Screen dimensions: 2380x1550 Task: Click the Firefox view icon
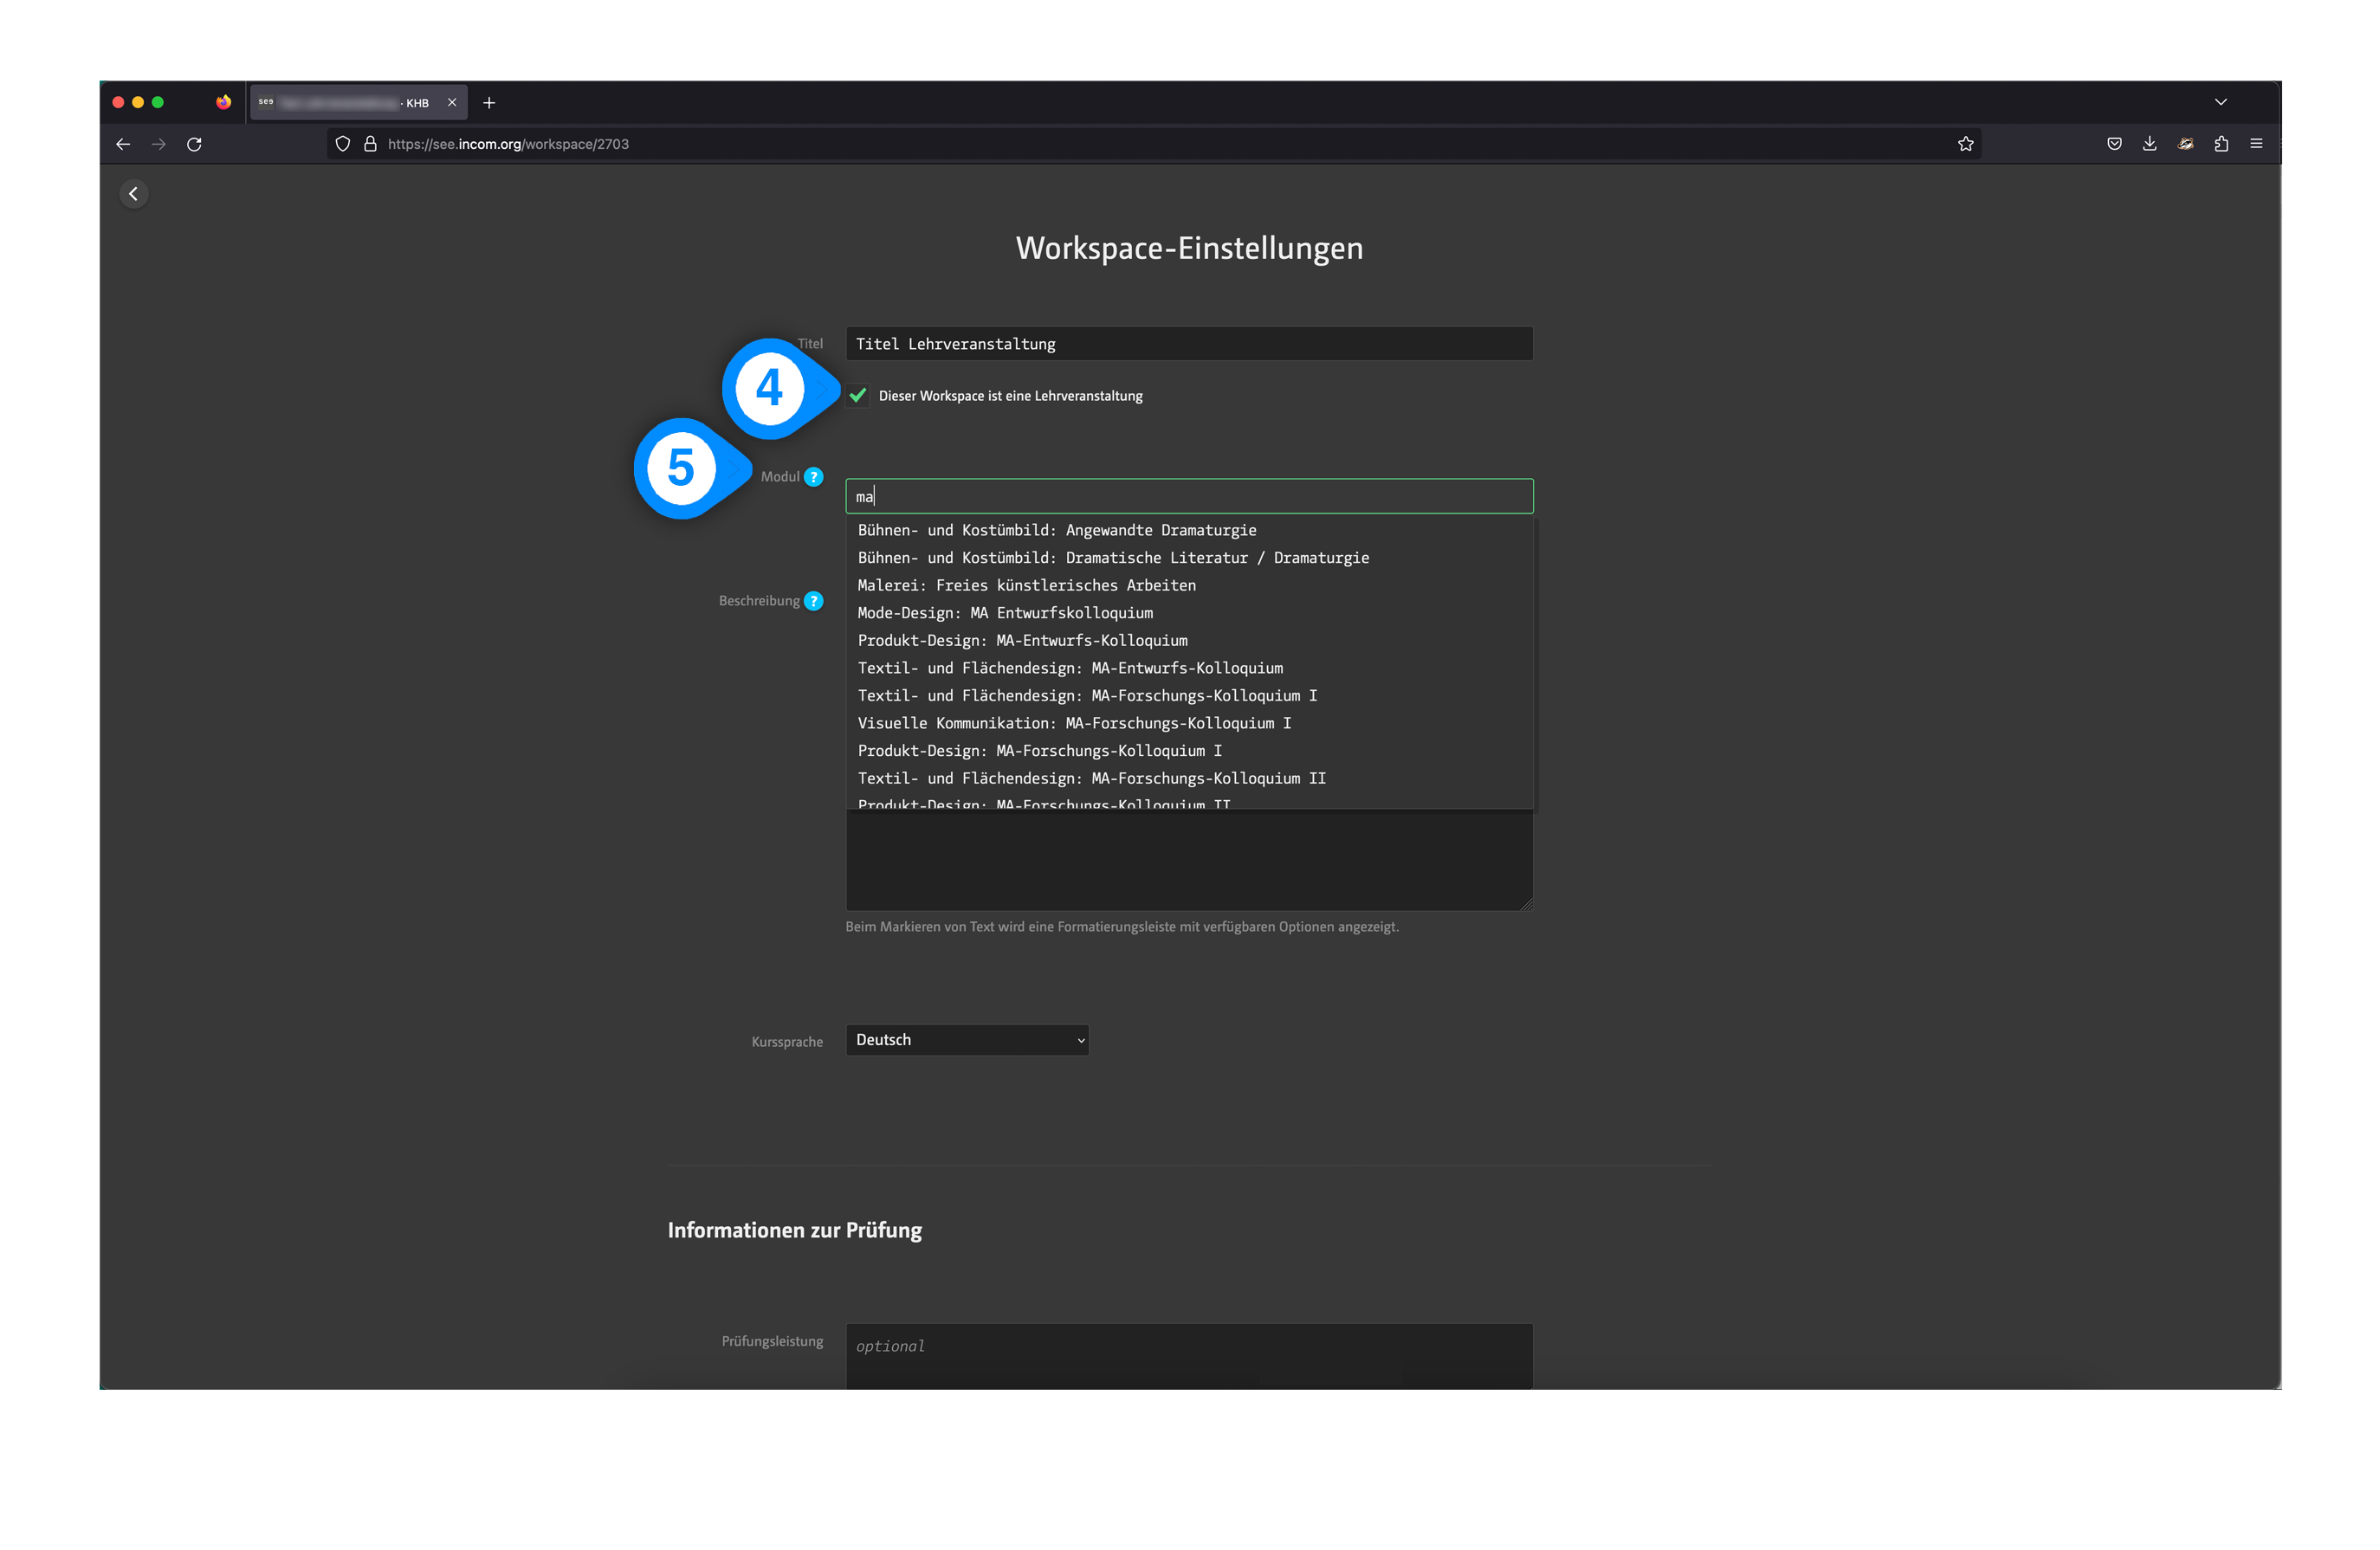[223, 102]
